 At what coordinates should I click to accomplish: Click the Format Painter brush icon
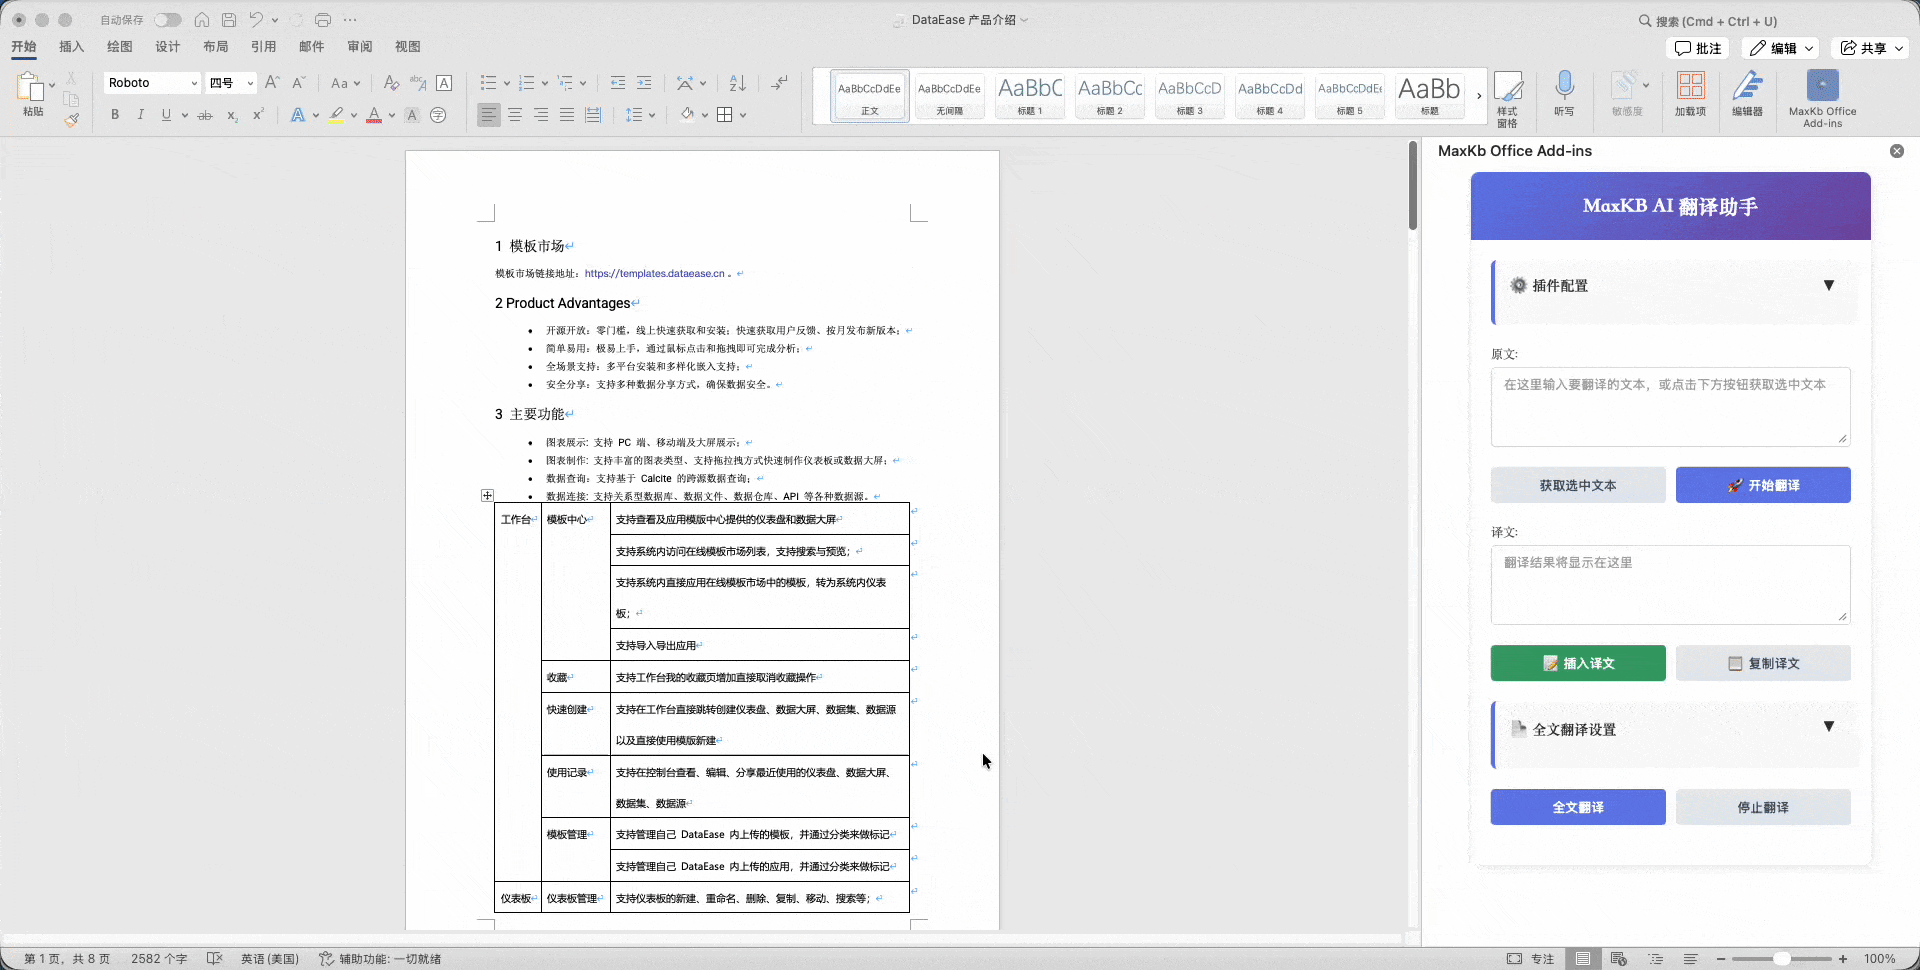click(x=72, y=120)
